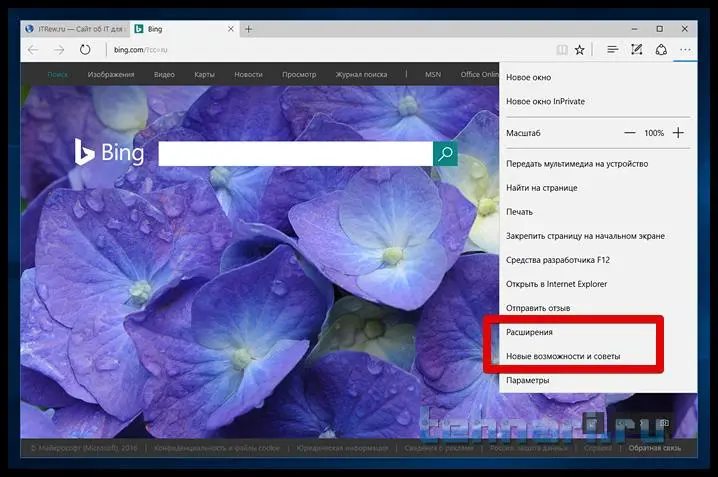Open the Make a Web Note icon
Screen dimensions: 718x477
[x=636, y=49]
